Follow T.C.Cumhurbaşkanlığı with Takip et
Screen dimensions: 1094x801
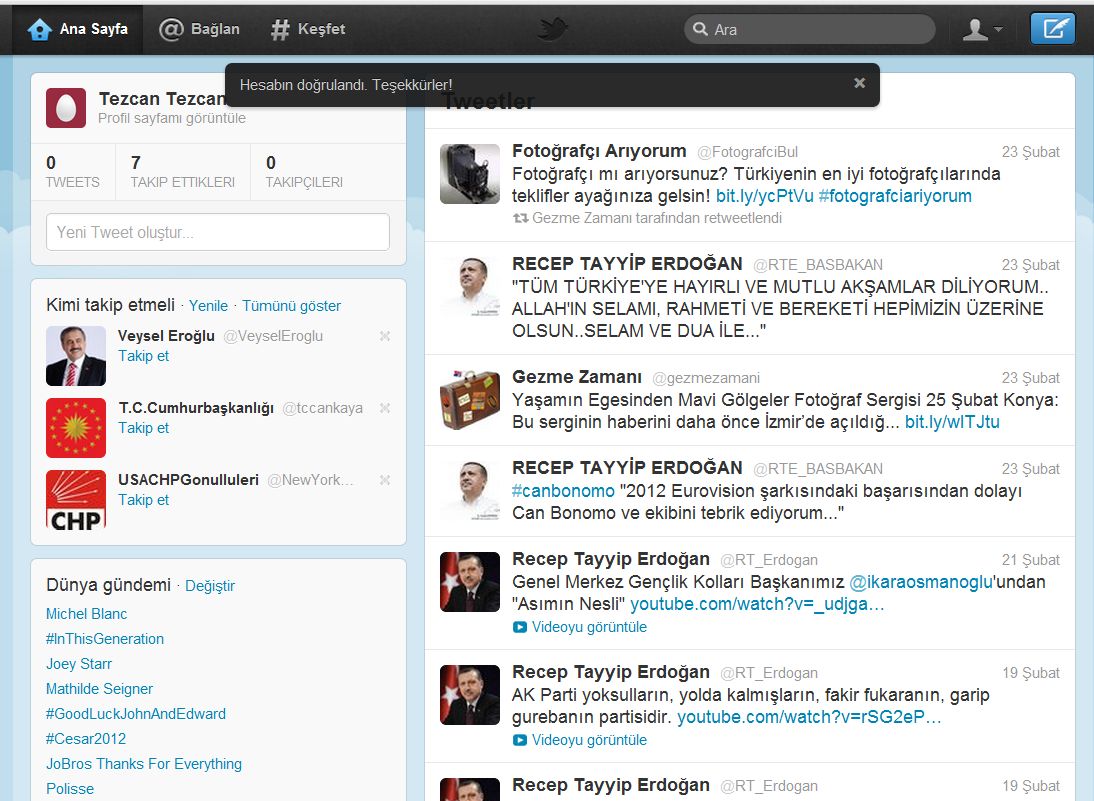click(143, 428)
